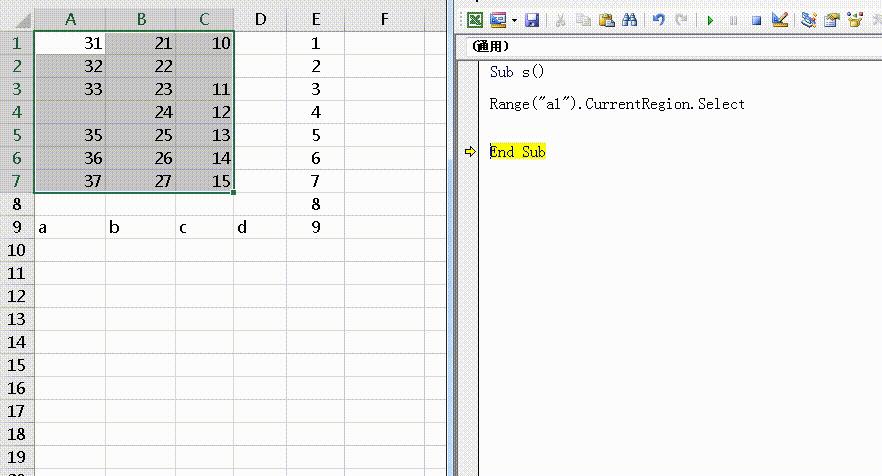
Task: Click the Sub s() code line
Action: [x=517, y=72]
